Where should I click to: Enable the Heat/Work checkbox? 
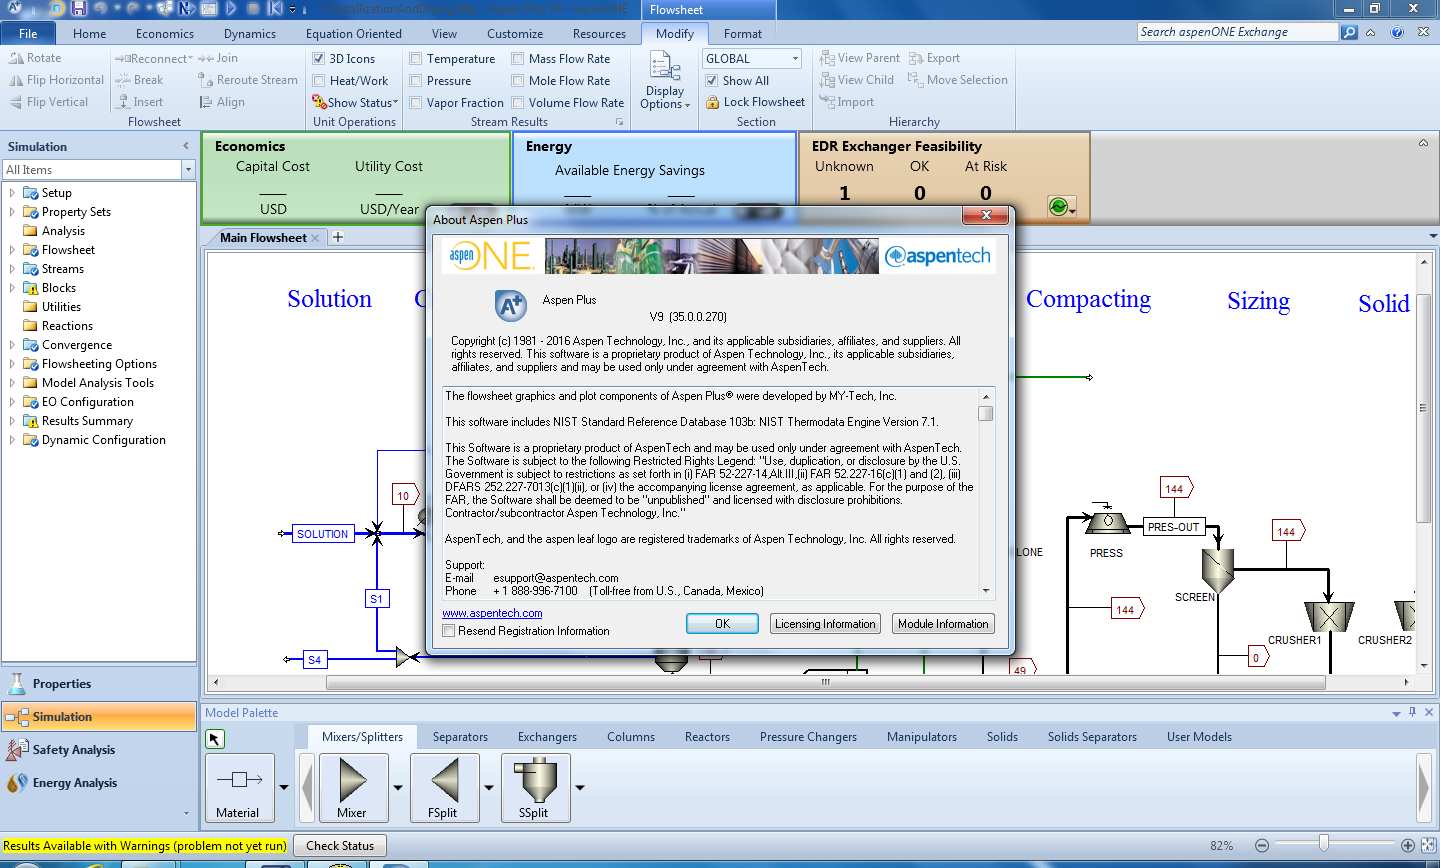click(319, 80)
